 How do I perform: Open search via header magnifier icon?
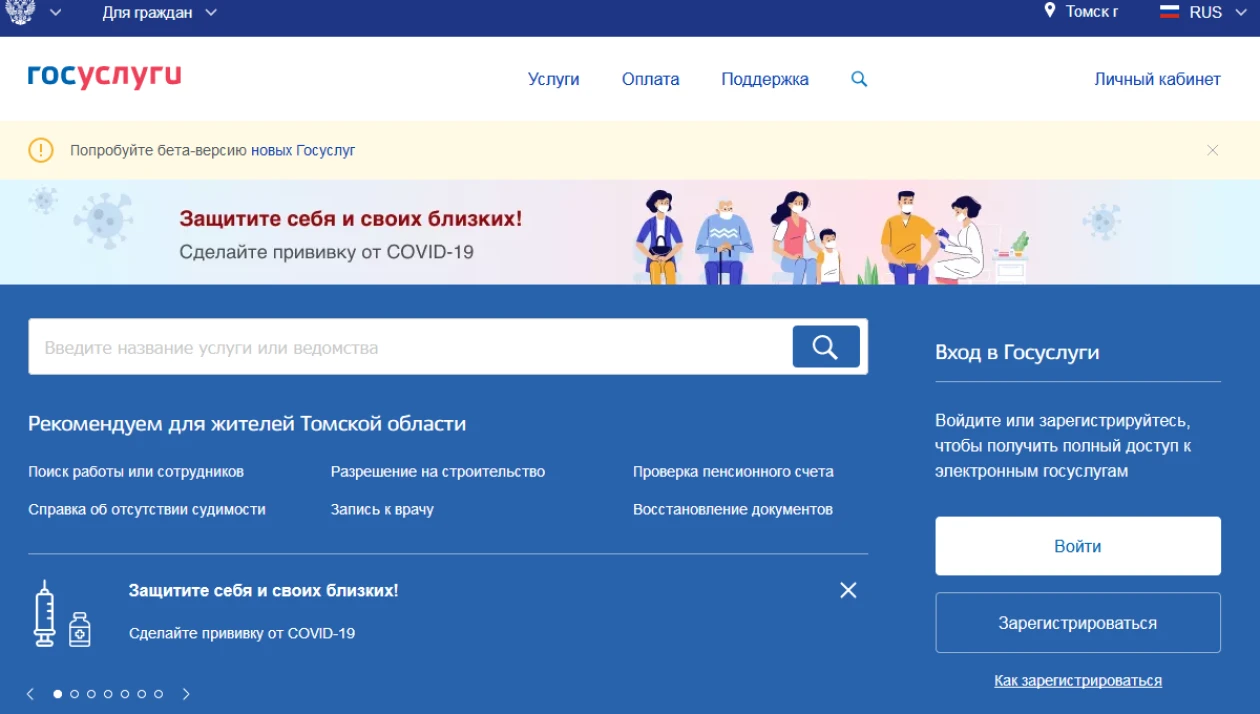pyautogui.click(x=859, y=79)
